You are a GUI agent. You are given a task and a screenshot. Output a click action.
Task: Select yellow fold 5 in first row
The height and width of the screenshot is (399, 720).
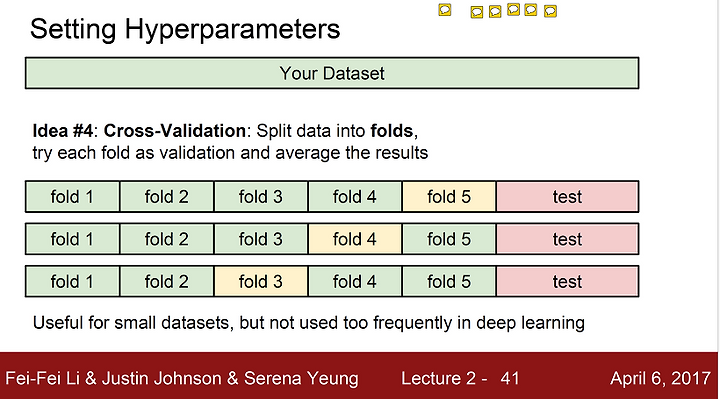tap(449, 197)
